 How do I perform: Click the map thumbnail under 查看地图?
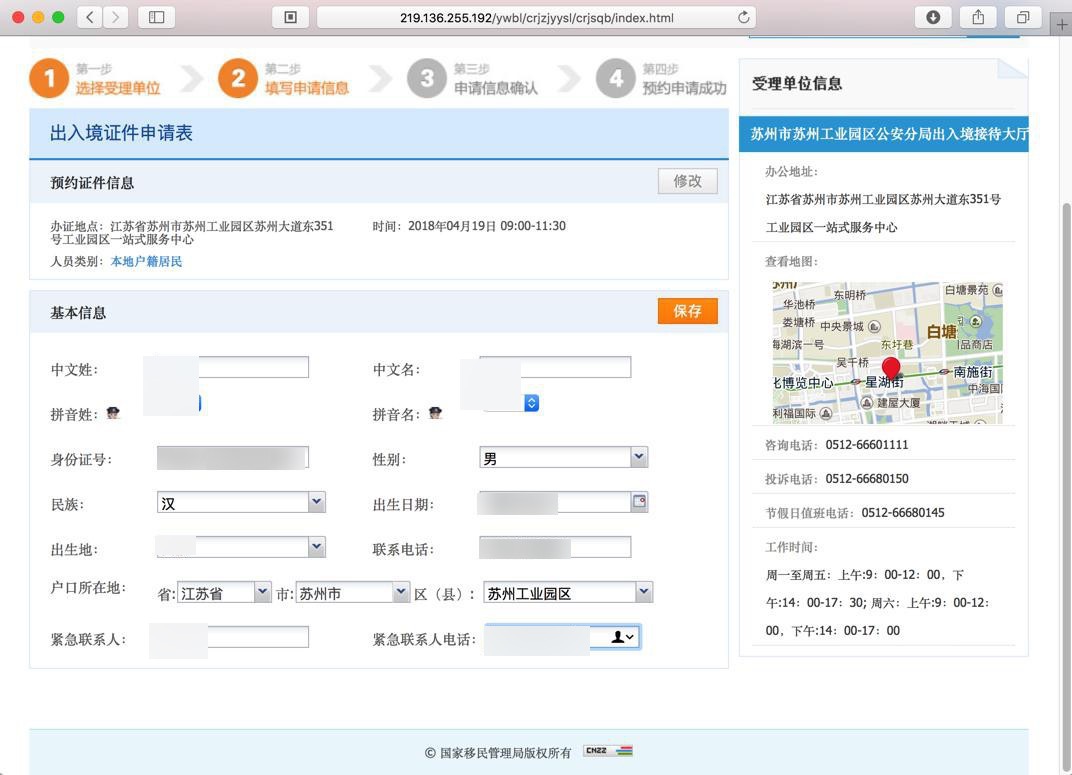pos(887,353)
